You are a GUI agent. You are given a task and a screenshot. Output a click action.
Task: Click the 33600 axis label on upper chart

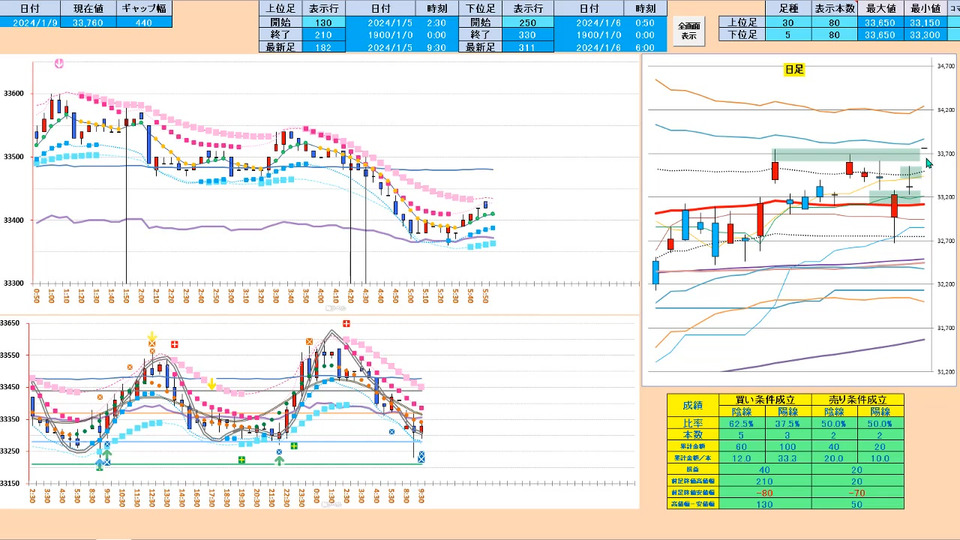pos(14,94)
